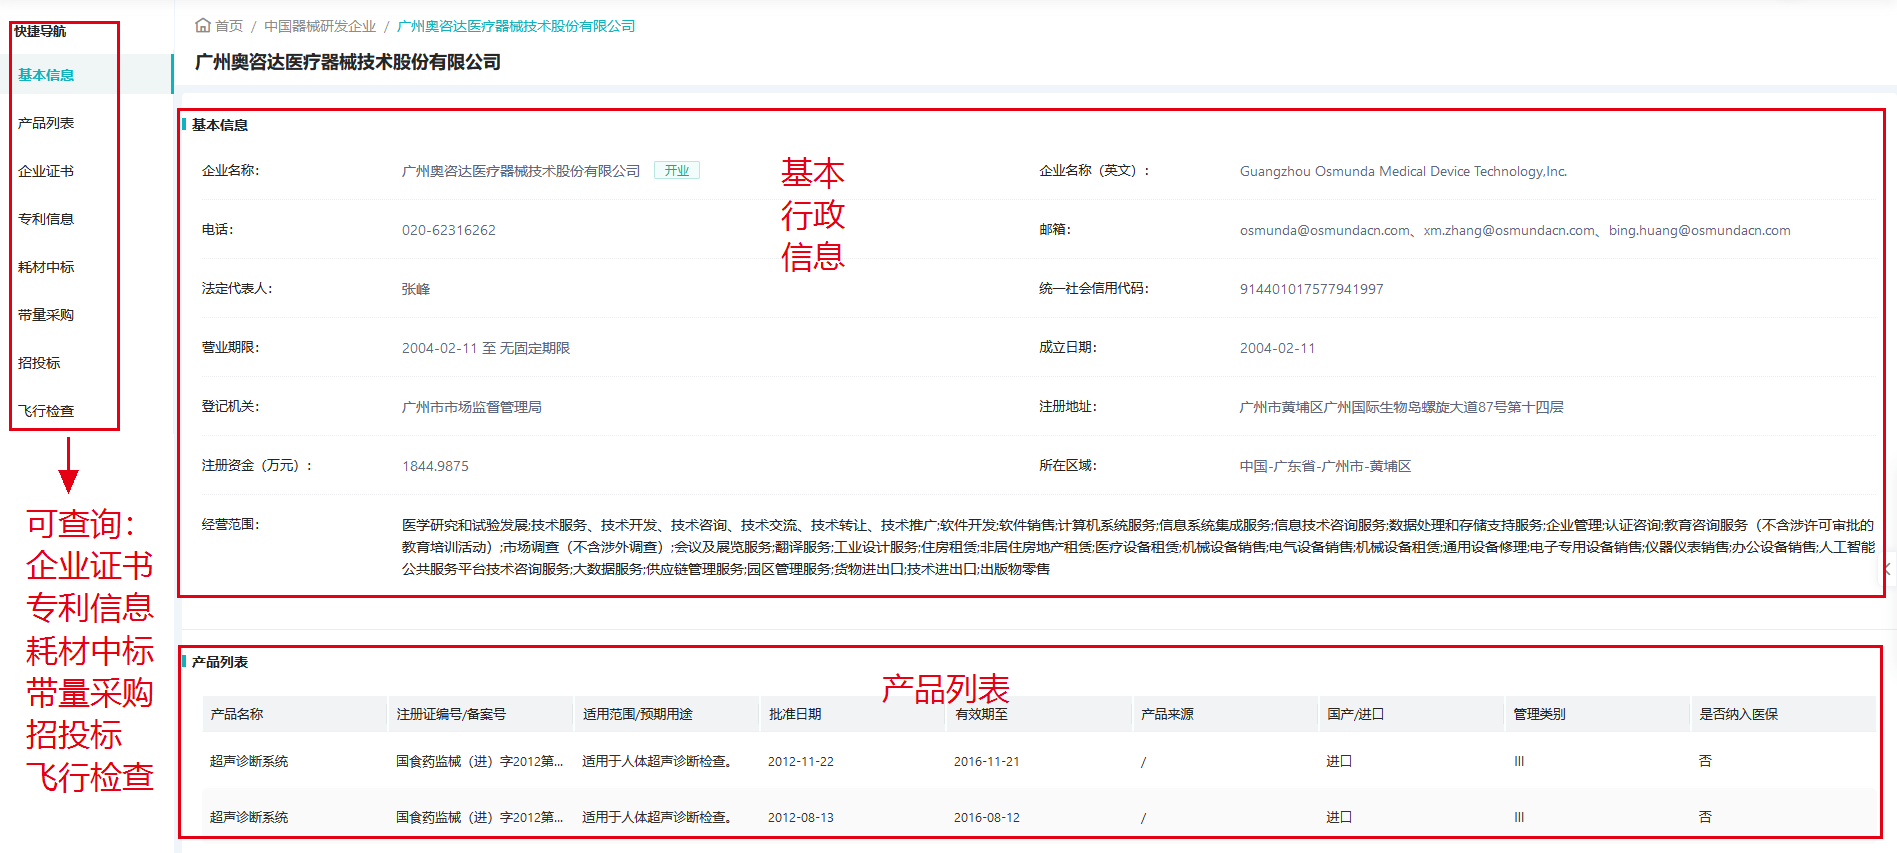Click the osmunda@osmundacn.com email address
The image size is (1897, 853).
click(x=1324, y=230)
